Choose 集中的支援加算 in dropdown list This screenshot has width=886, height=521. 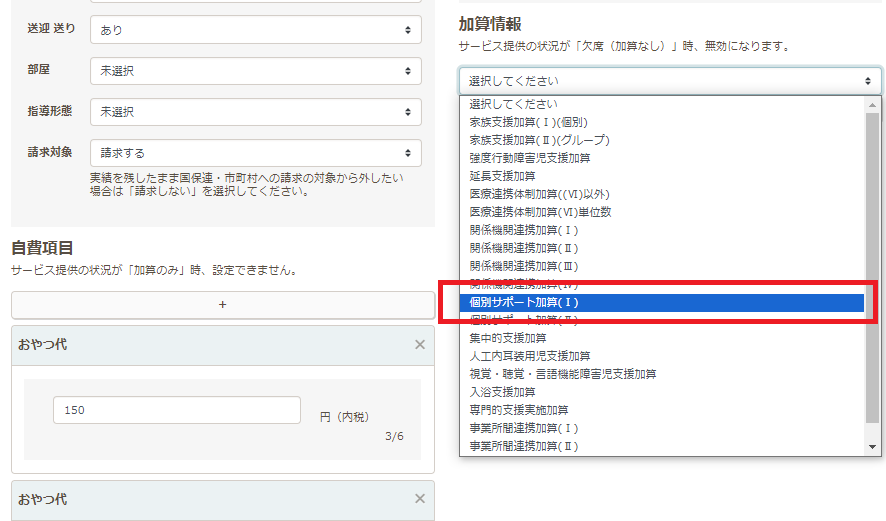click(662, 338)
